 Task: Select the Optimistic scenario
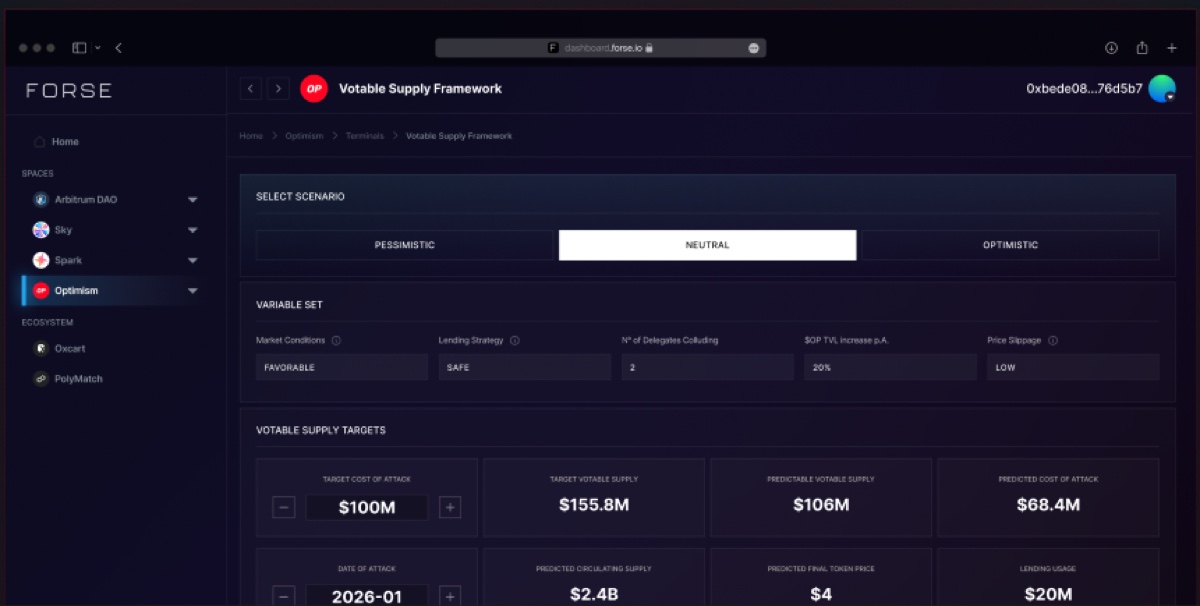1010,245
